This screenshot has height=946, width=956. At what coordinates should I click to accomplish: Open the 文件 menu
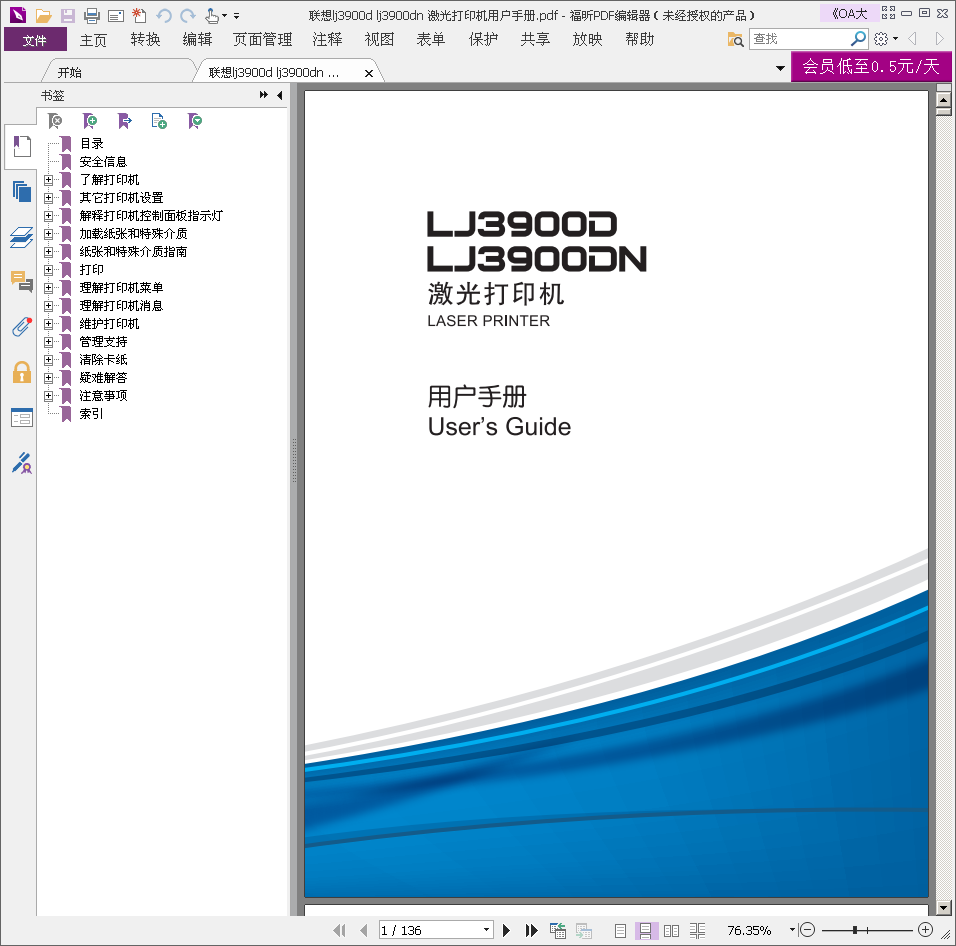[x=35, y=40]
